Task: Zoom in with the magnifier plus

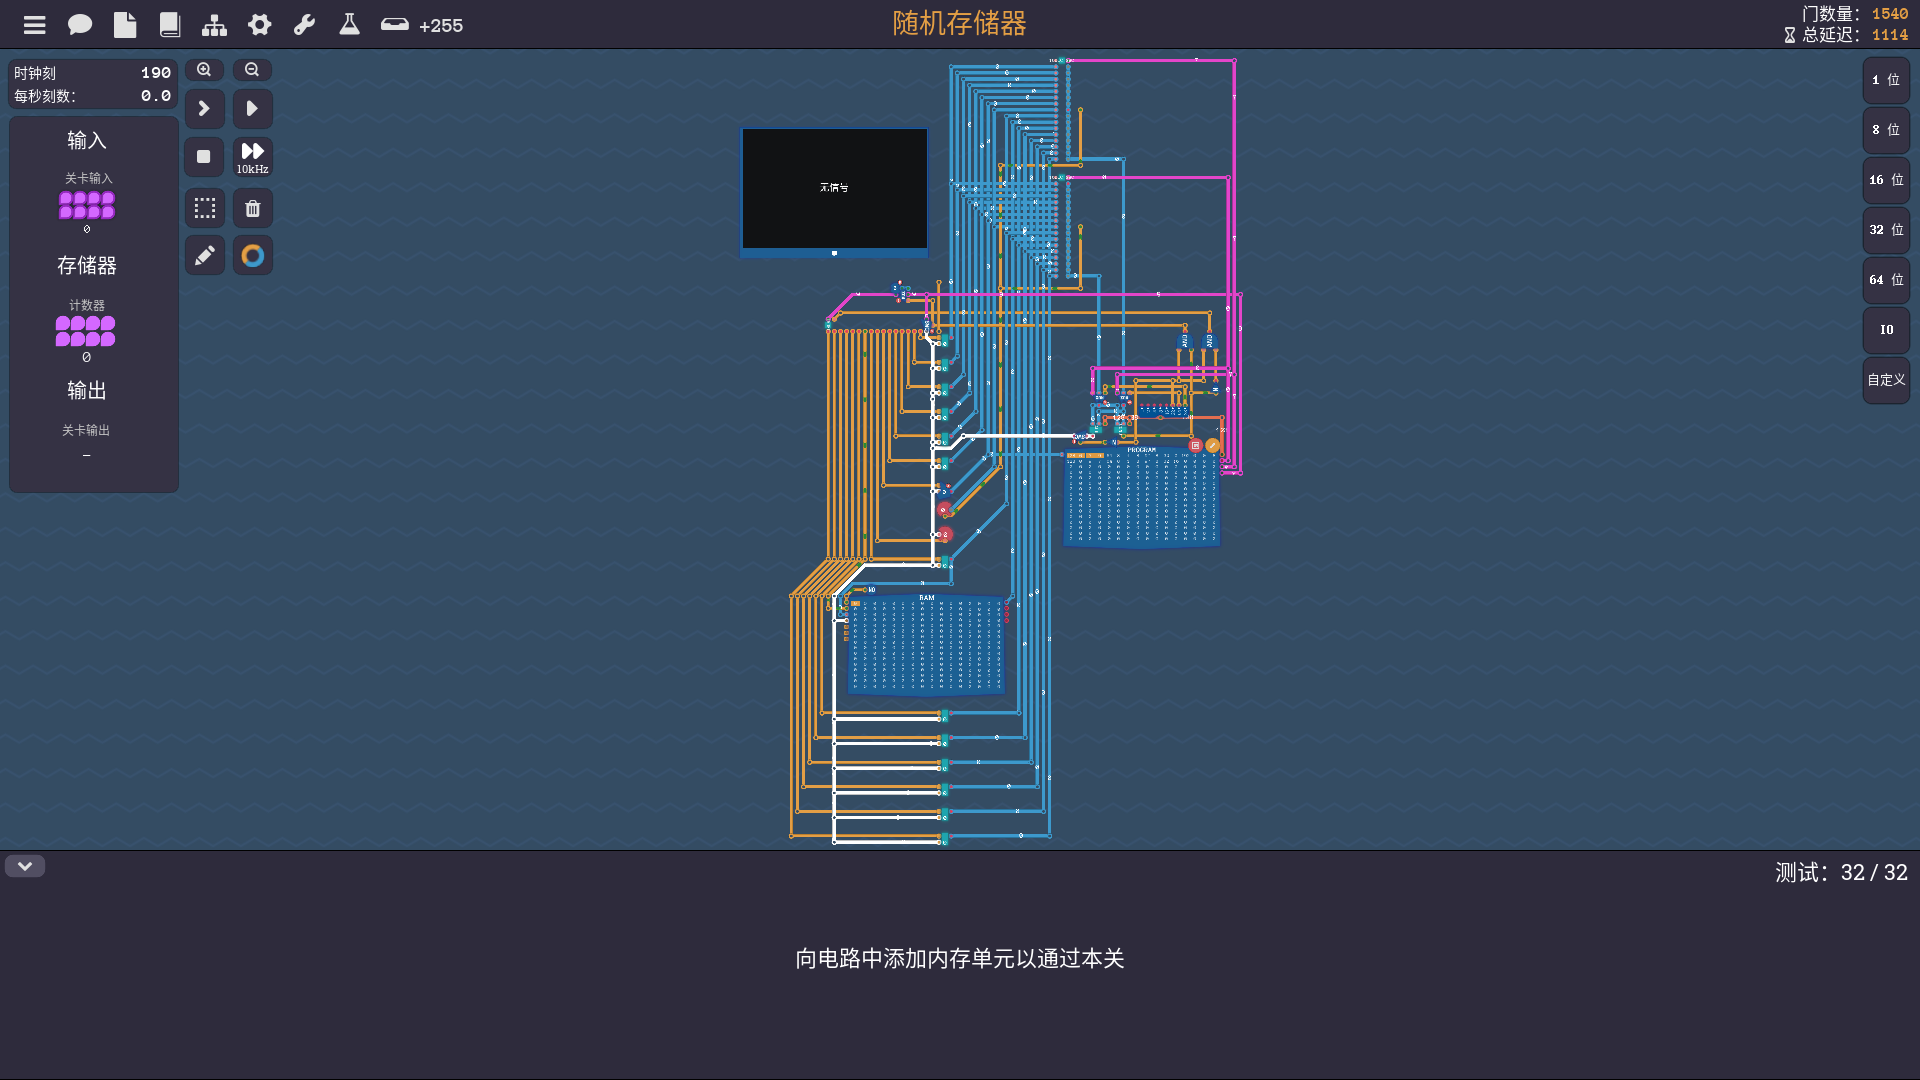Action: (x=204, y=70)
